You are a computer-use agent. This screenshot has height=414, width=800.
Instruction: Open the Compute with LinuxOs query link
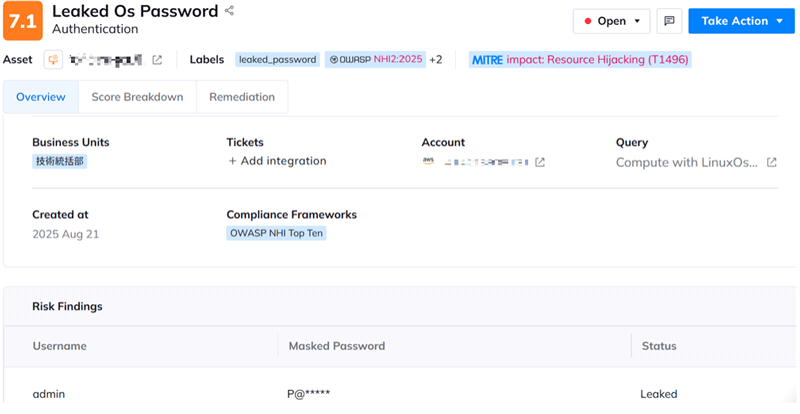tap(686, 162)
